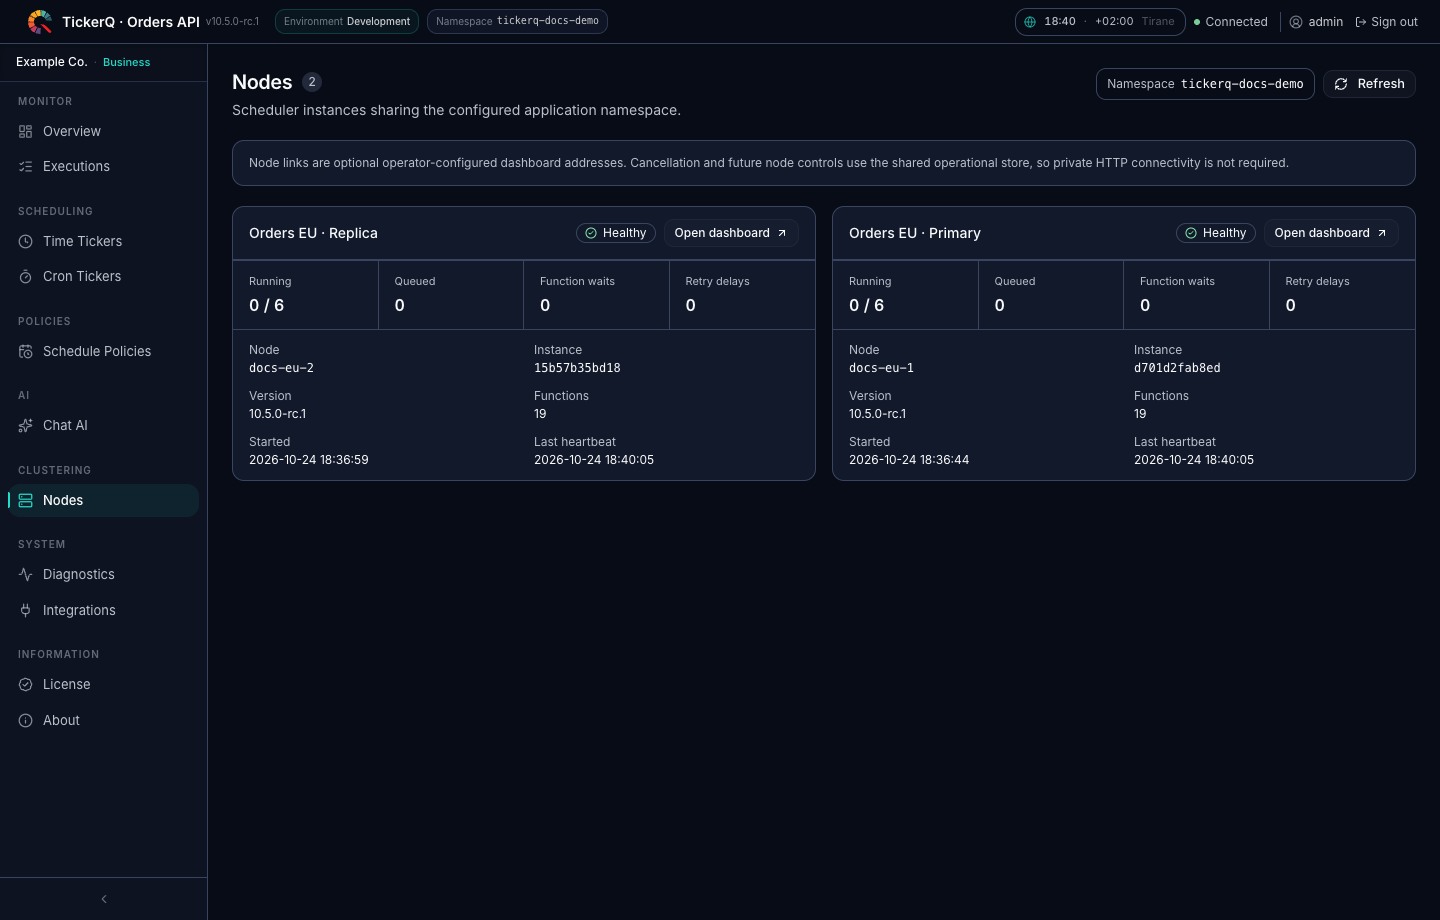Click the Nodes count badge 2
Image resolution: width=1440 pixels, height=920 pixels.
[312, 82]
